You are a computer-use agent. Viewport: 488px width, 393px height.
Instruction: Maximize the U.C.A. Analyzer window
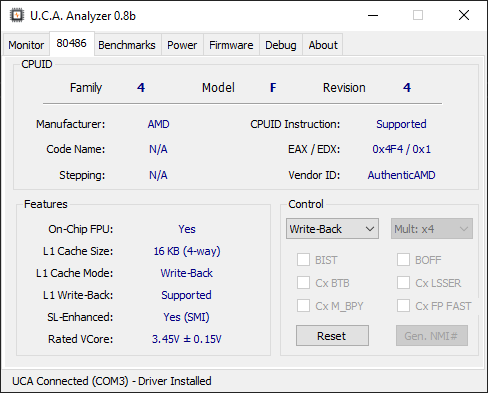tap(418, 15)
